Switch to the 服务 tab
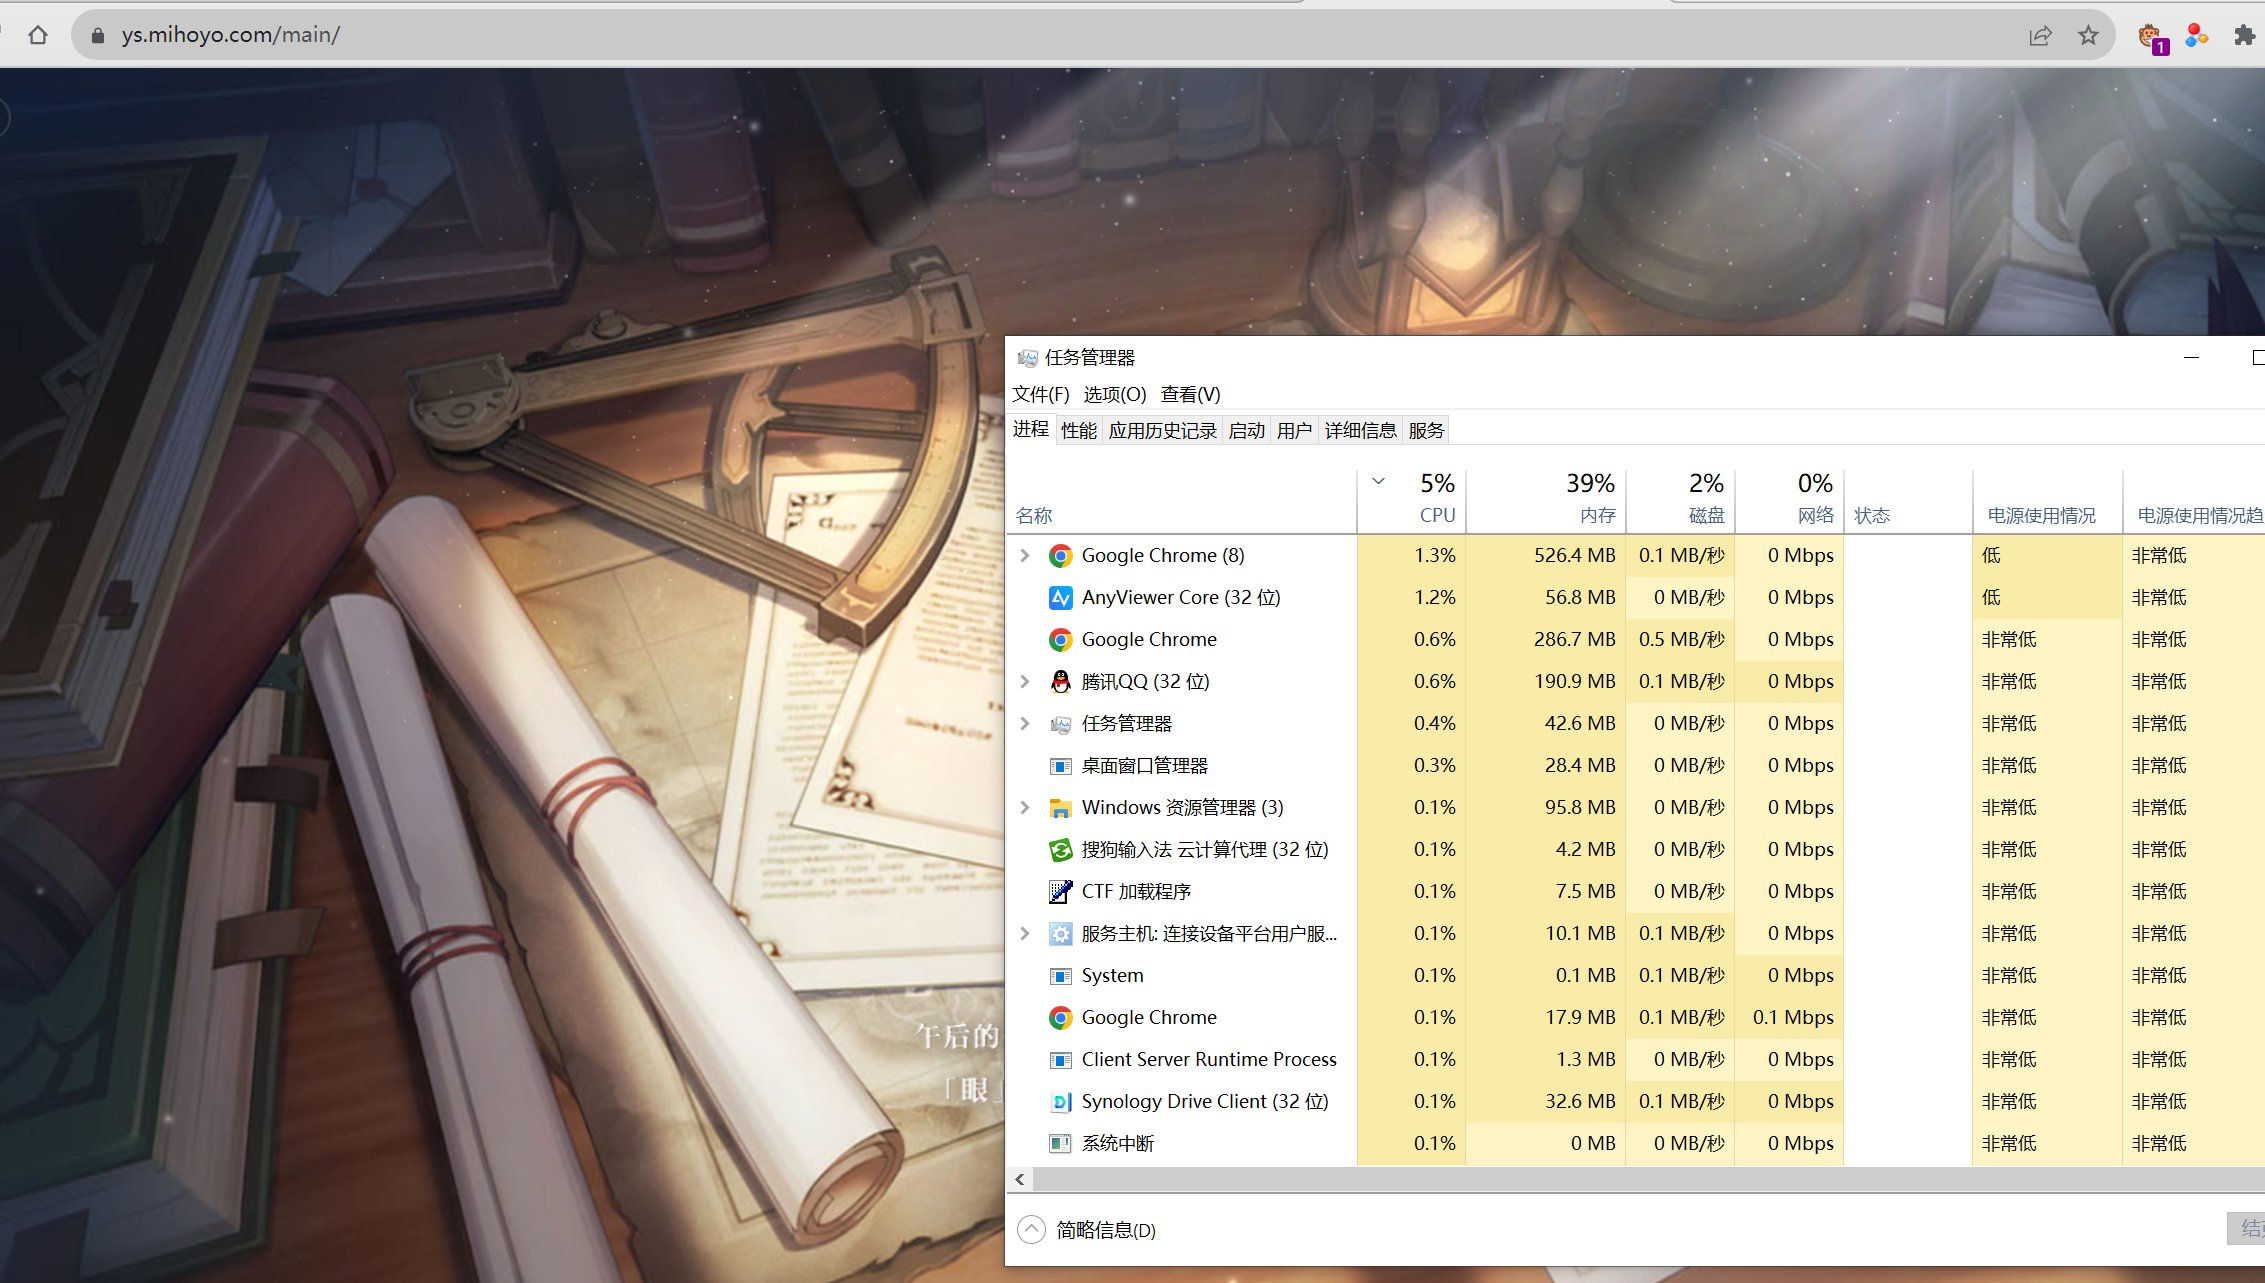This screenshot has width=2265, height=1283. tap(1426, 431)
